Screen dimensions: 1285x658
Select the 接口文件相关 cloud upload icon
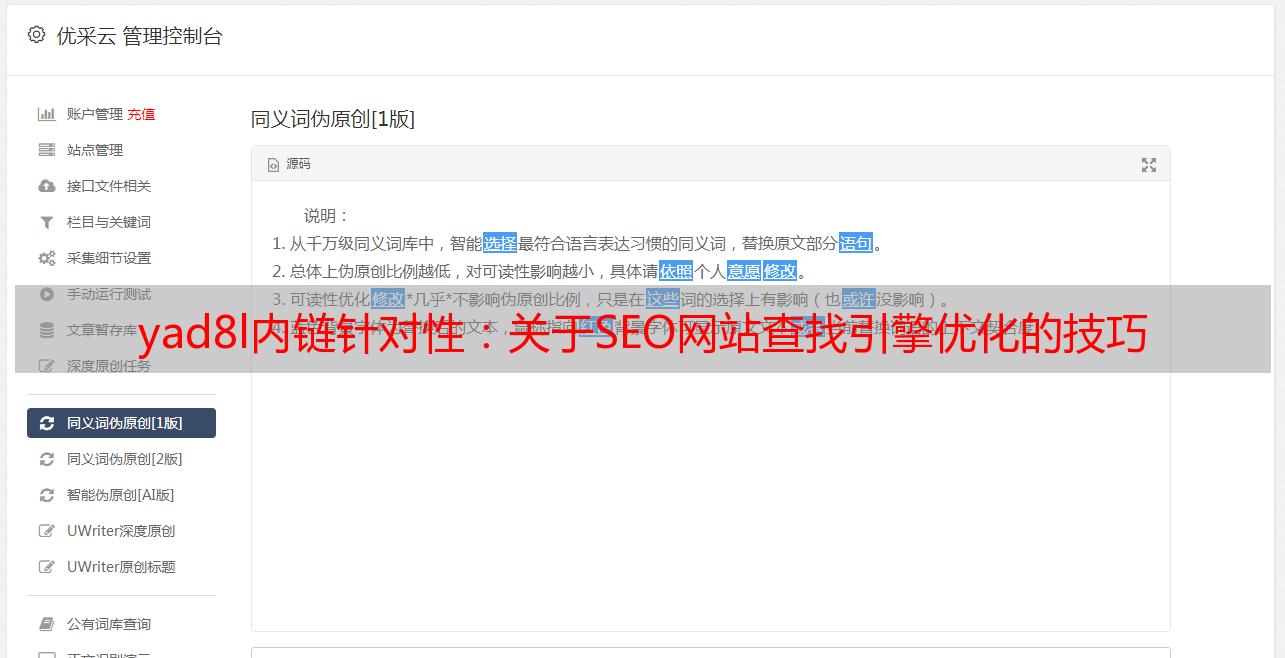(46, 186)
